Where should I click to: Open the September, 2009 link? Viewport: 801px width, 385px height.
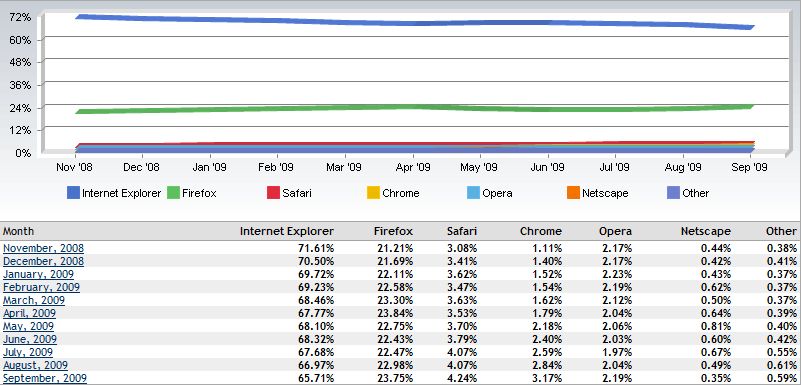pyautogui.click(x=45, y=378)
